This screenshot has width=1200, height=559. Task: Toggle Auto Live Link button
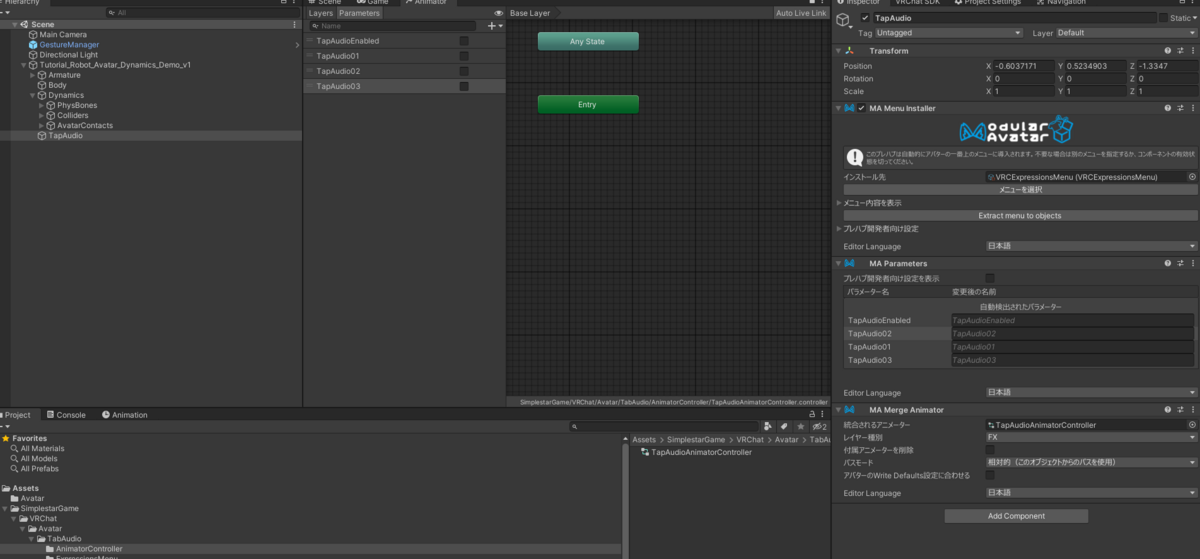[802, 13]
